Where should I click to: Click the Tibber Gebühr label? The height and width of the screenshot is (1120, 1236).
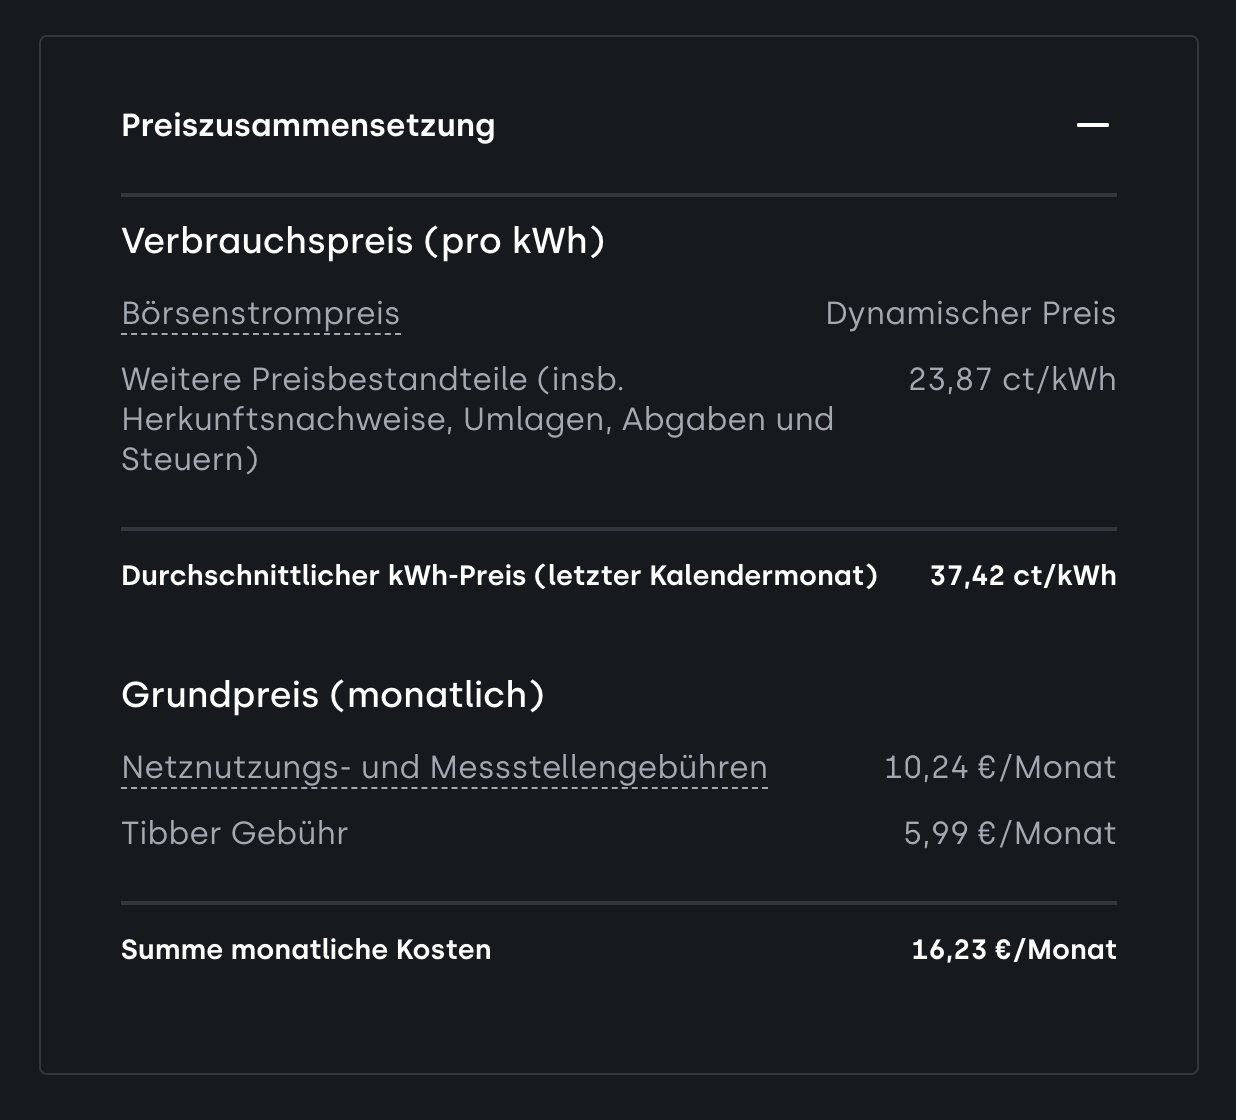coord(234,834)
